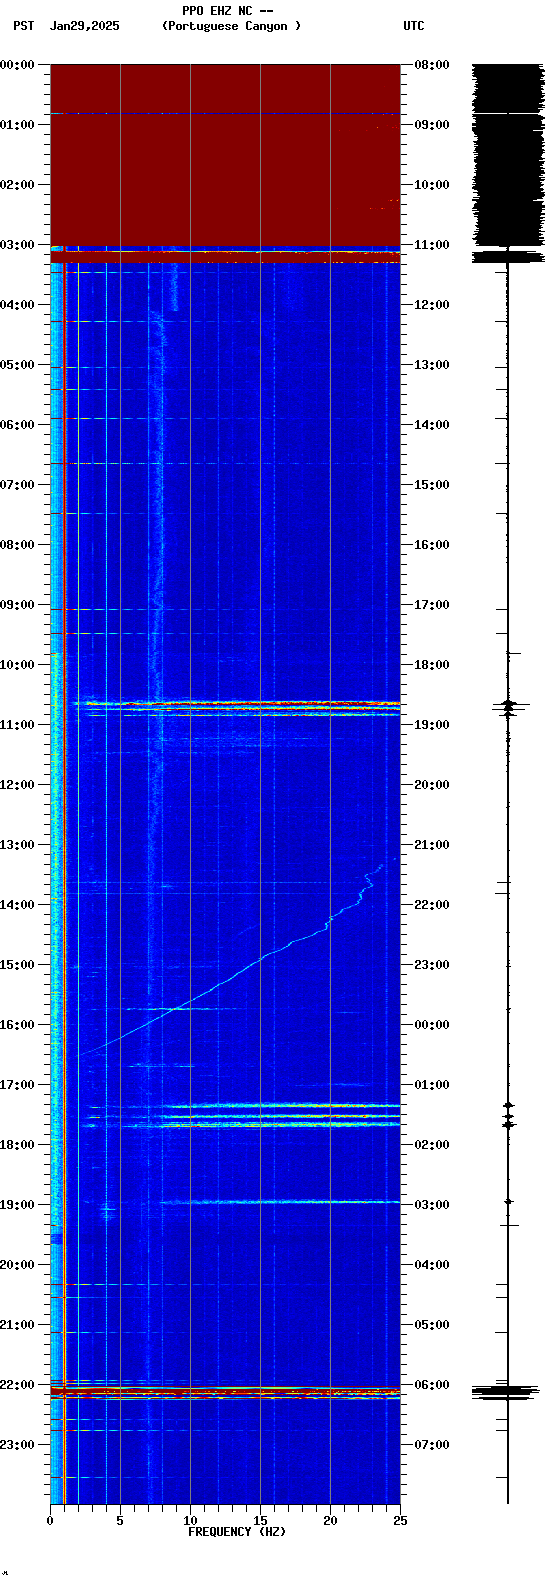The height and width of the screenshot is (1584, 552).
Task: Click the PST time label 18:00
Action: tap(18, 1144)
